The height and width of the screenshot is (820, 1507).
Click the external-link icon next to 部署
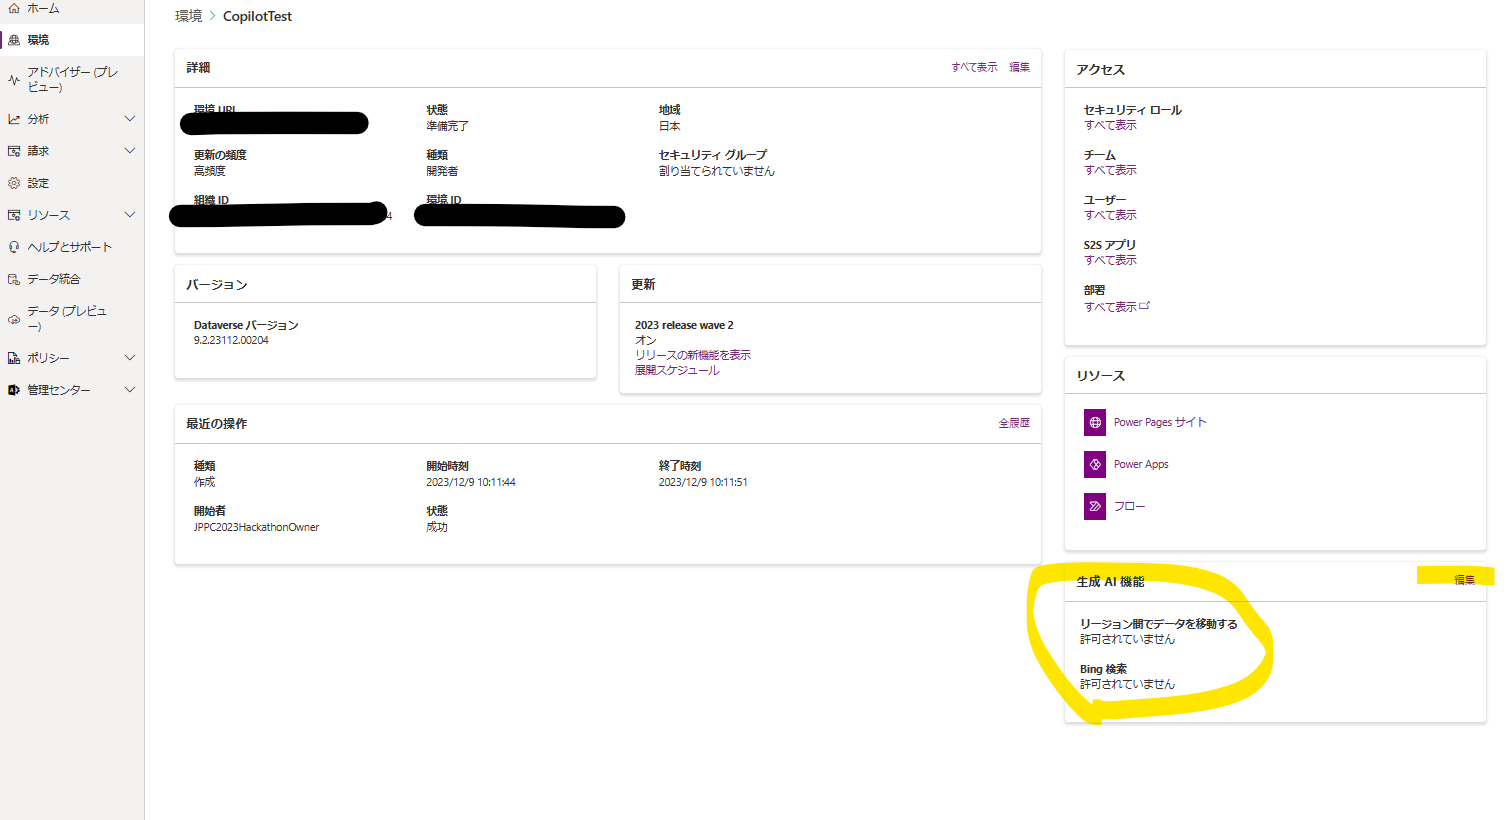[x=1145, y=306]
